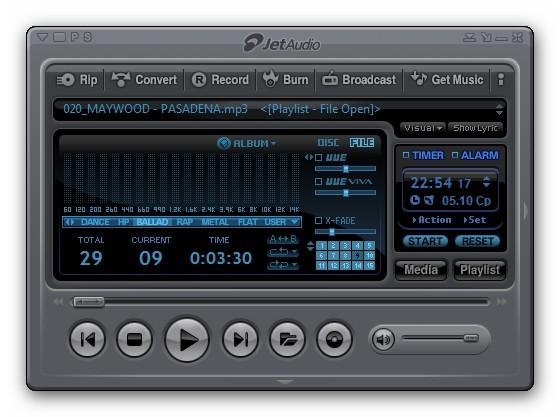Click the RESET timer button

pos(478,241)
